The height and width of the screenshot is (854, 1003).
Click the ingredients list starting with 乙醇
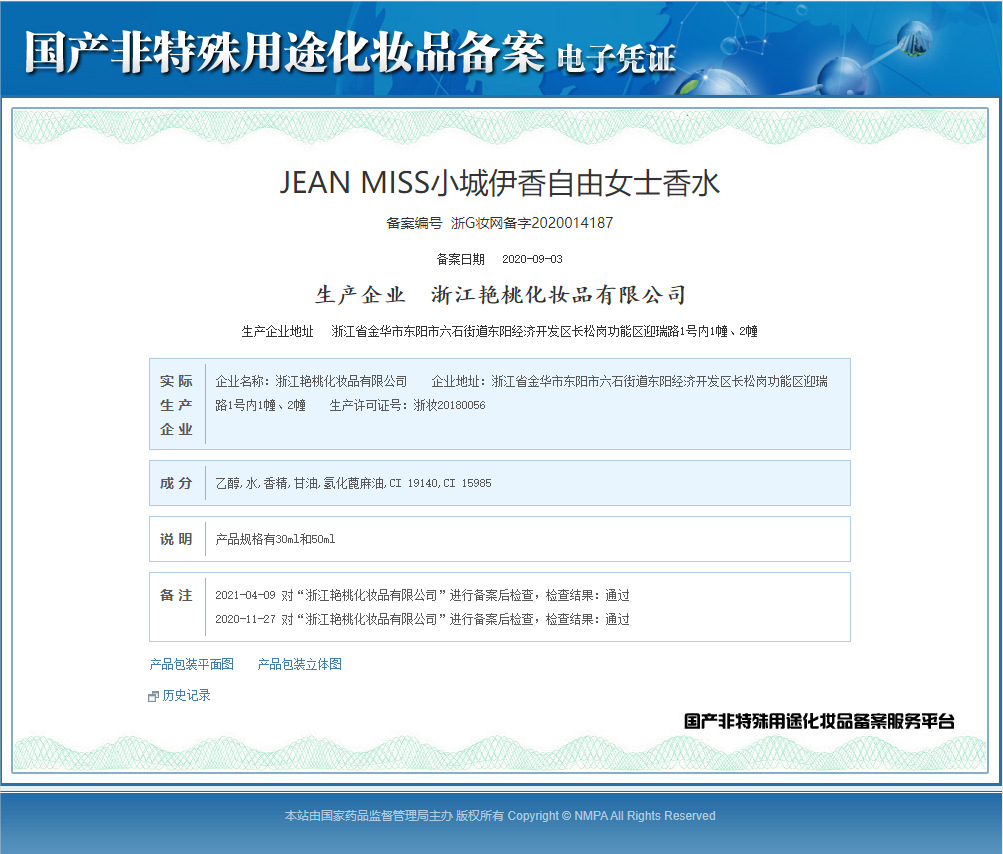[x=353, y=483]
